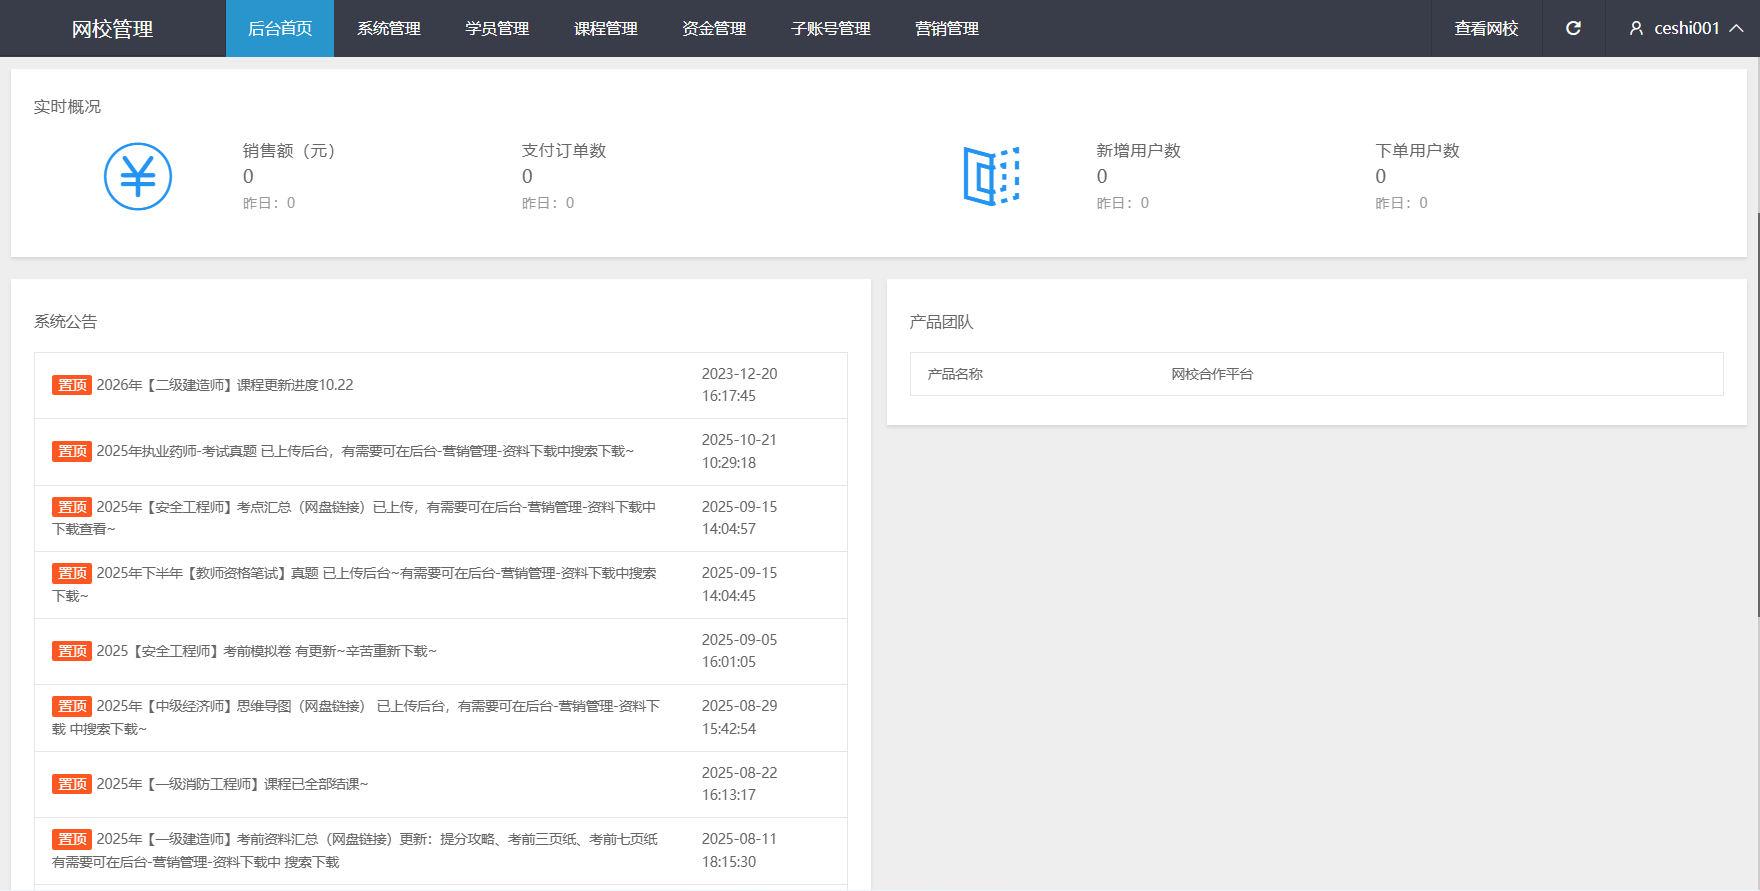This screenshot has width=1760, height=891.
Task: Click the refresh icon in top bar
Action: (1573, 28)
